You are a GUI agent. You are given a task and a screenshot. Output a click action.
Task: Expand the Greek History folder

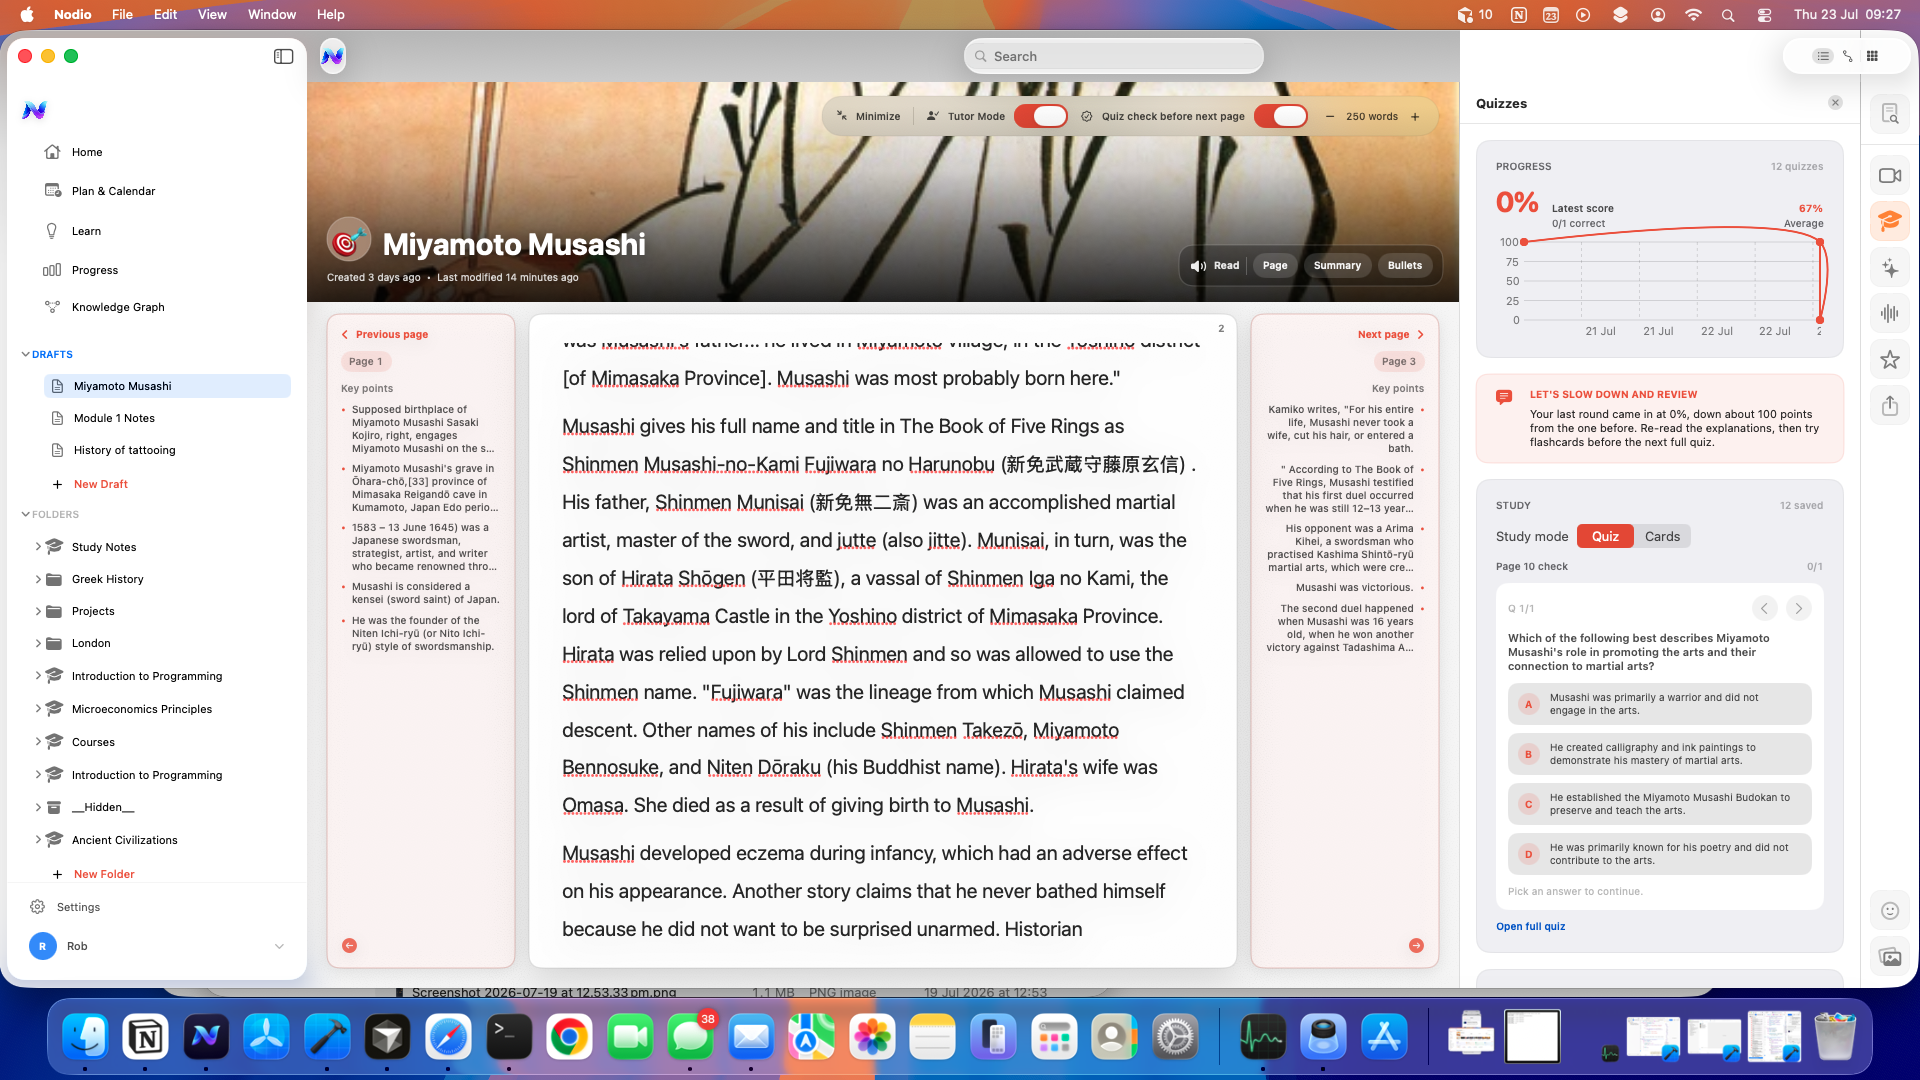click(x=38, y=579)
